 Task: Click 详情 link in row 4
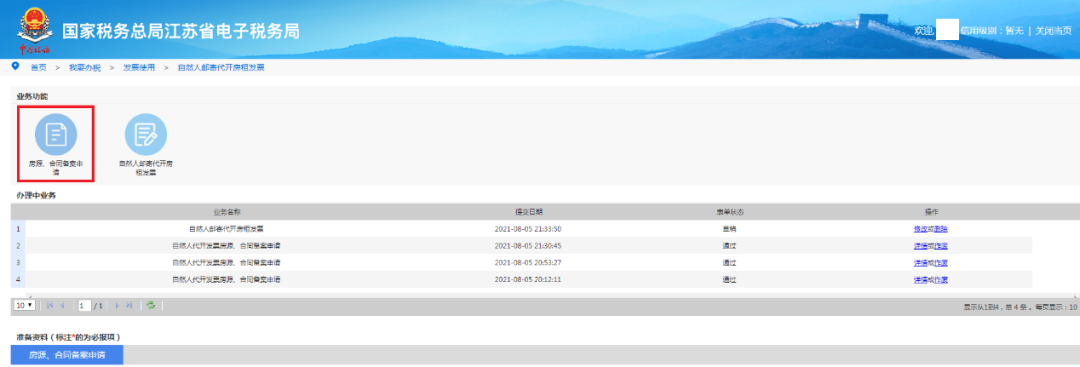(x=921, y=280)
